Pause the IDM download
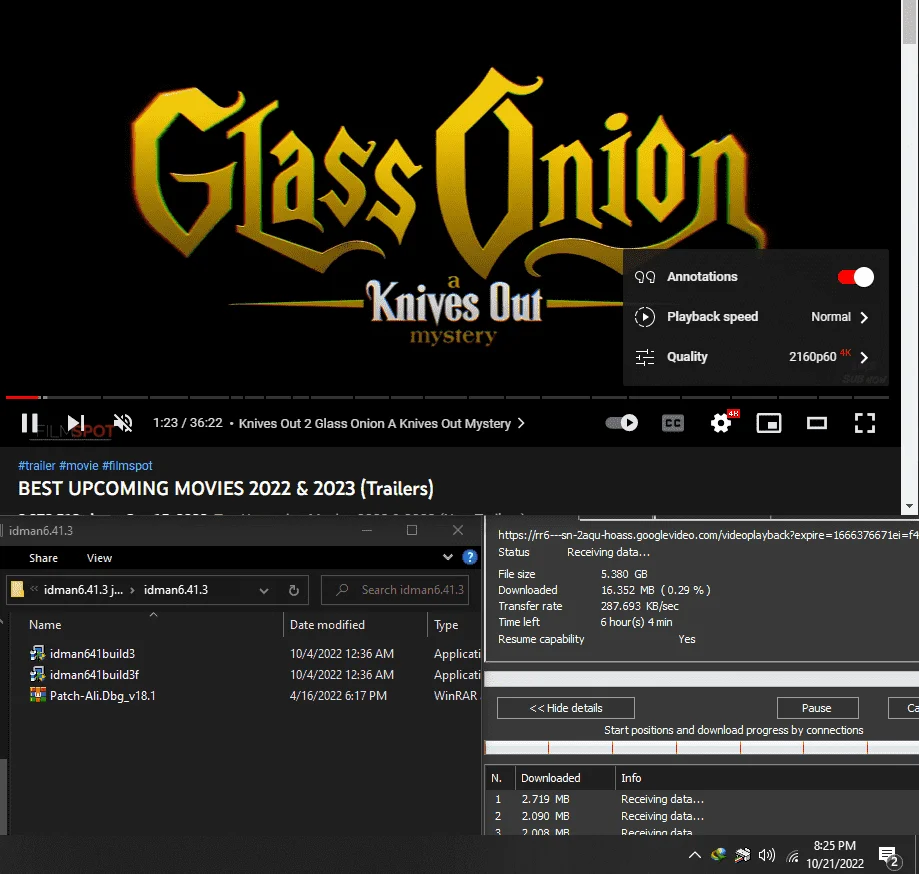The height and width of the screenshot is (874, 919). click(818, 708)
